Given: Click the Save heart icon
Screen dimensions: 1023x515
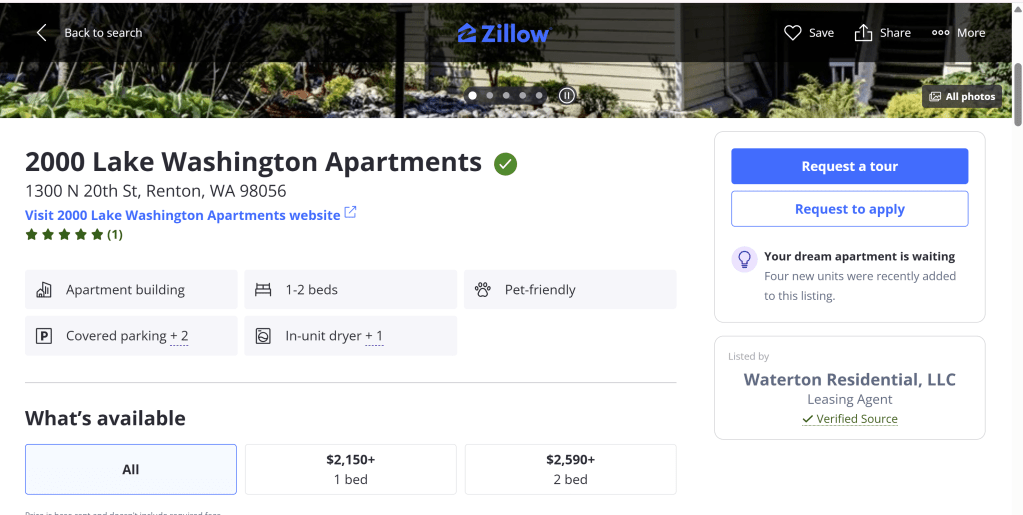Looking at the screenshot, I should point(793,33).
